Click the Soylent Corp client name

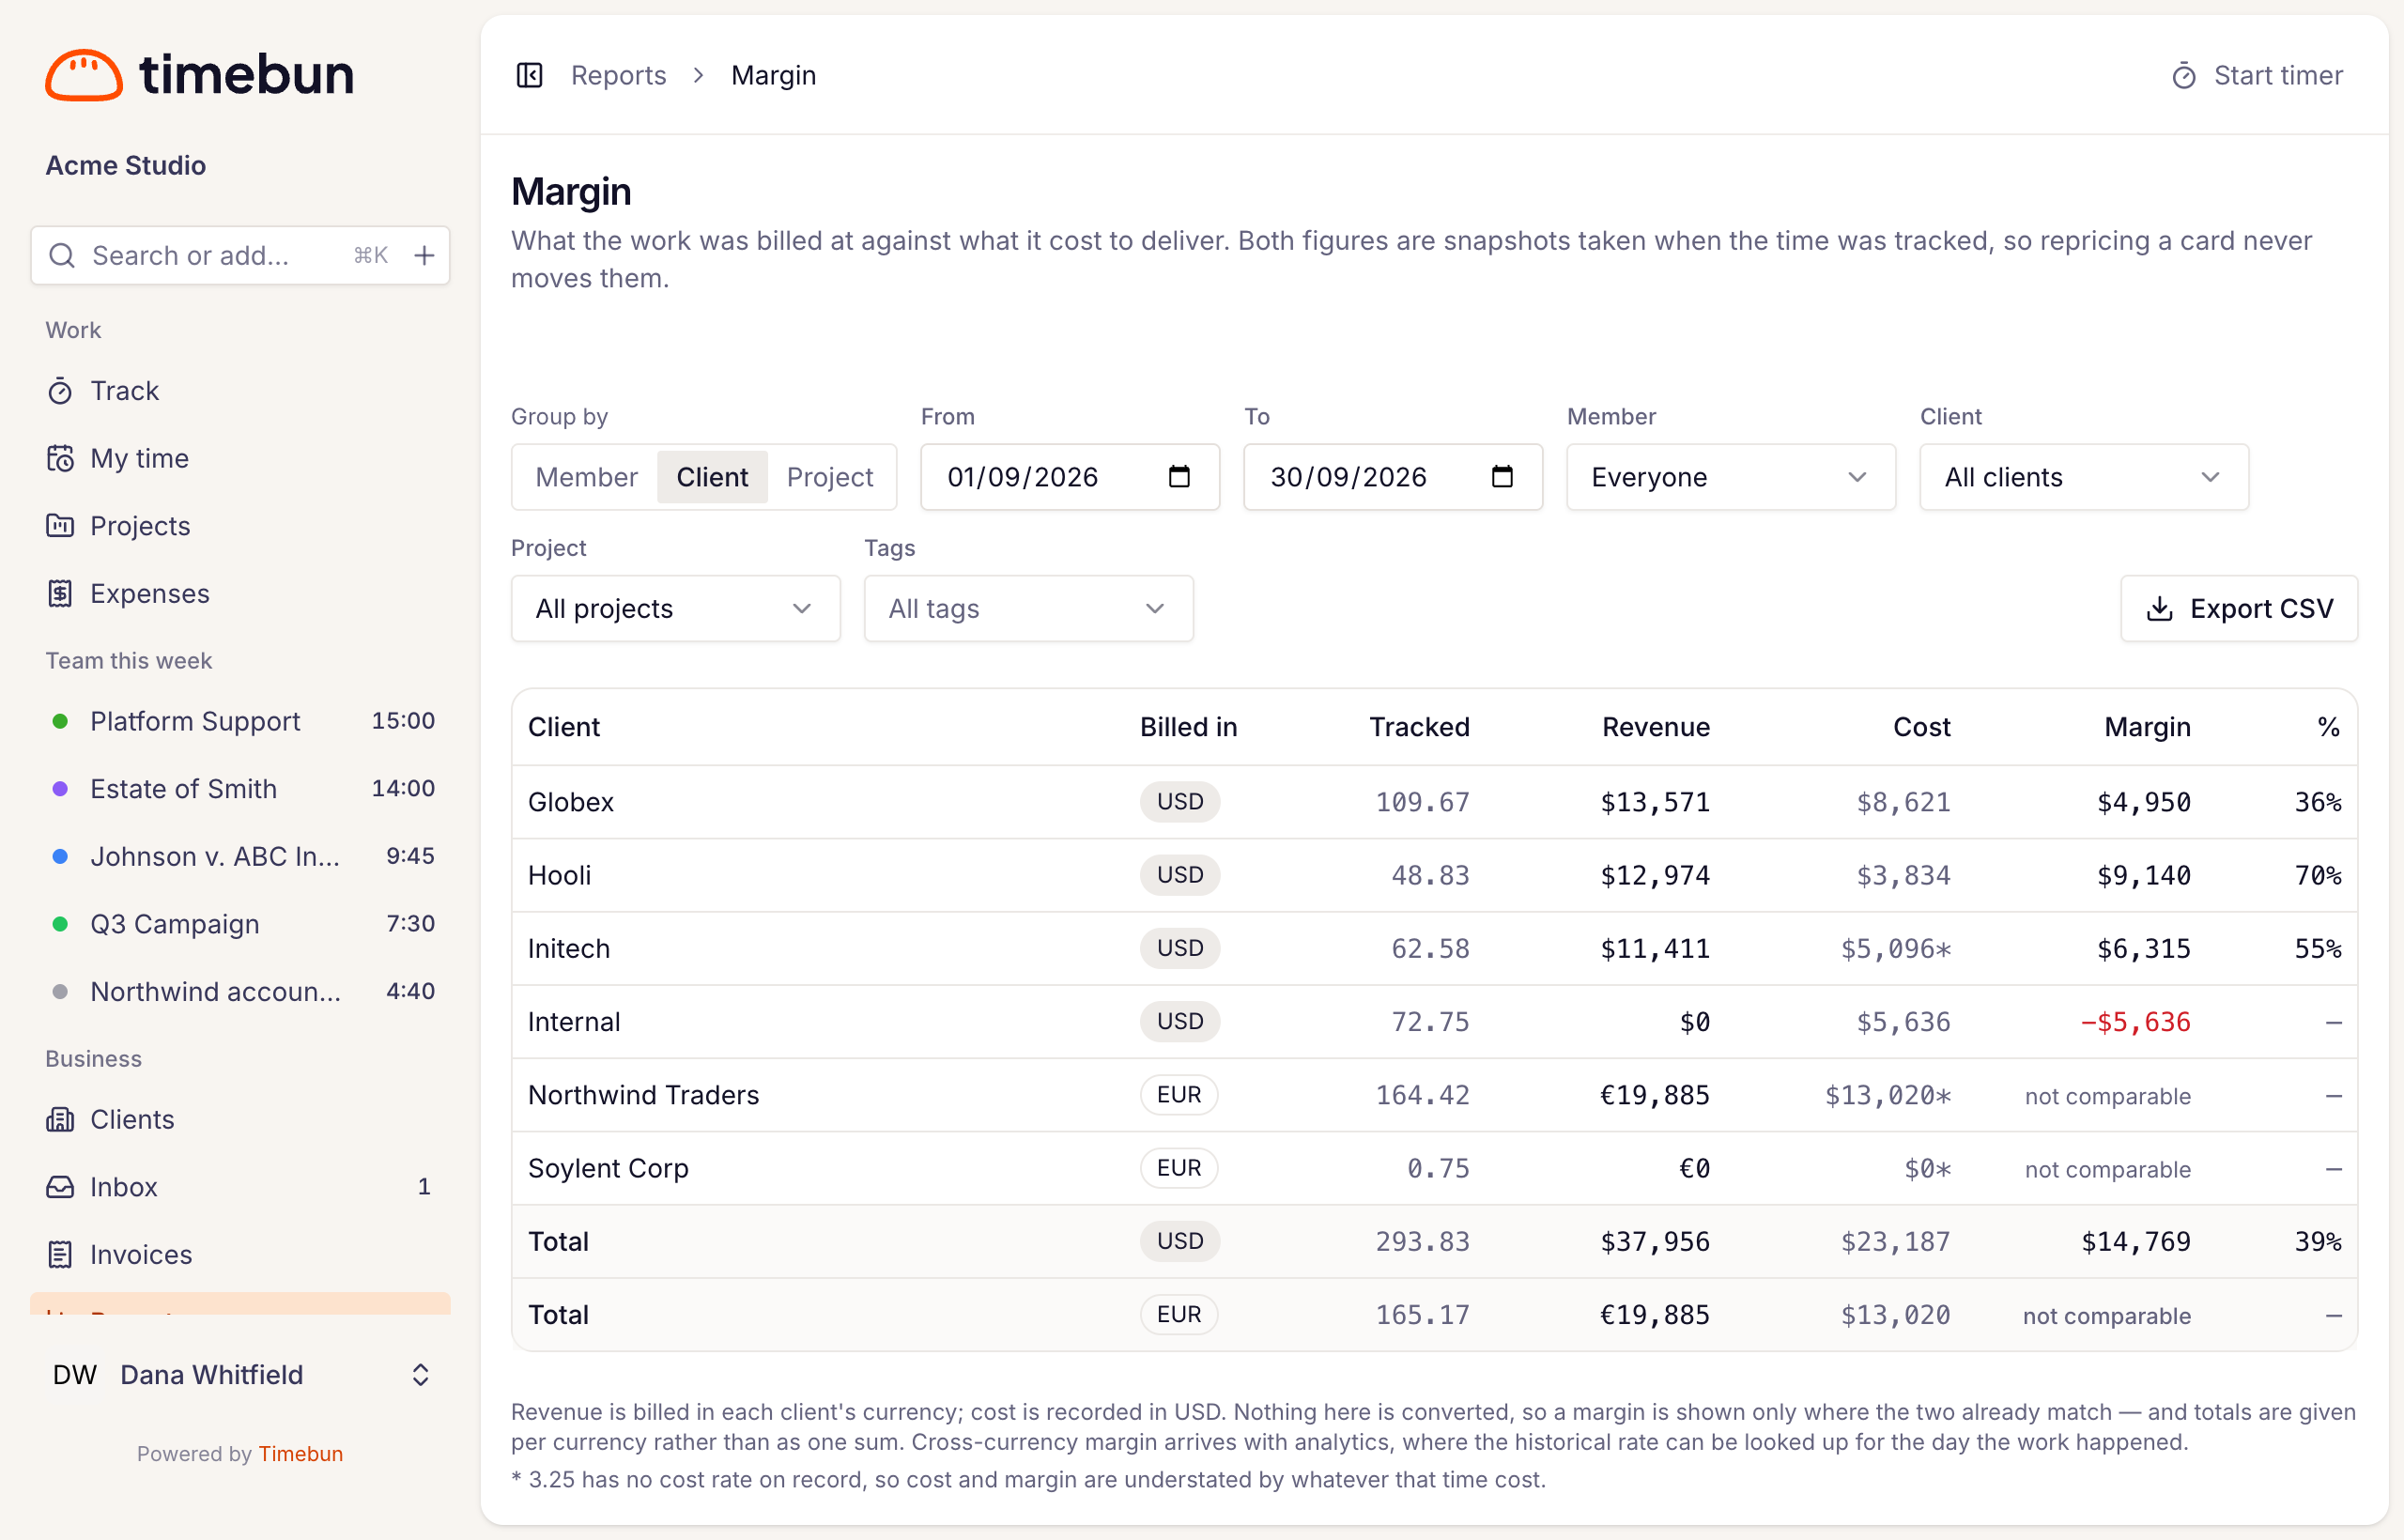(x=608, y=1168)
